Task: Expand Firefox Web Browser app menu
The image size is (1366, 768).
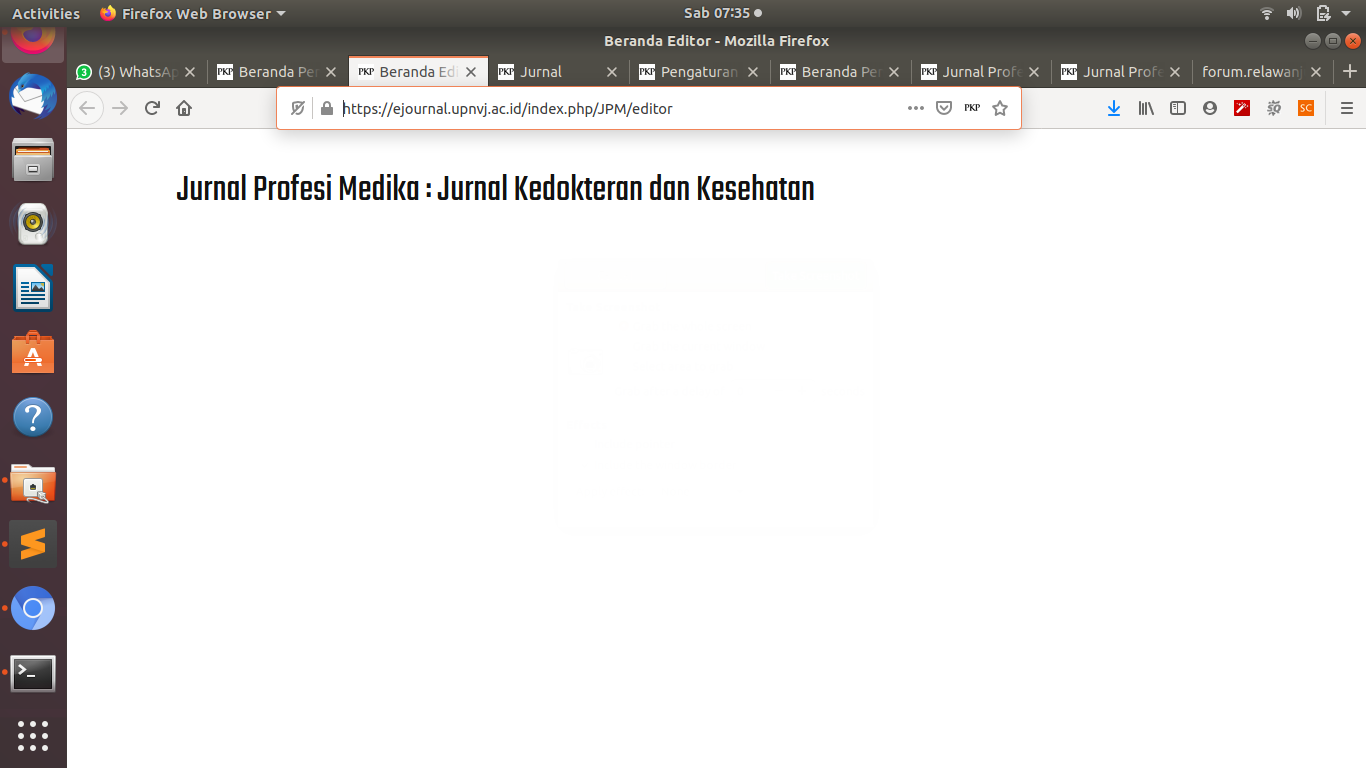Action: pyautogui.click(x=193, y=13)
